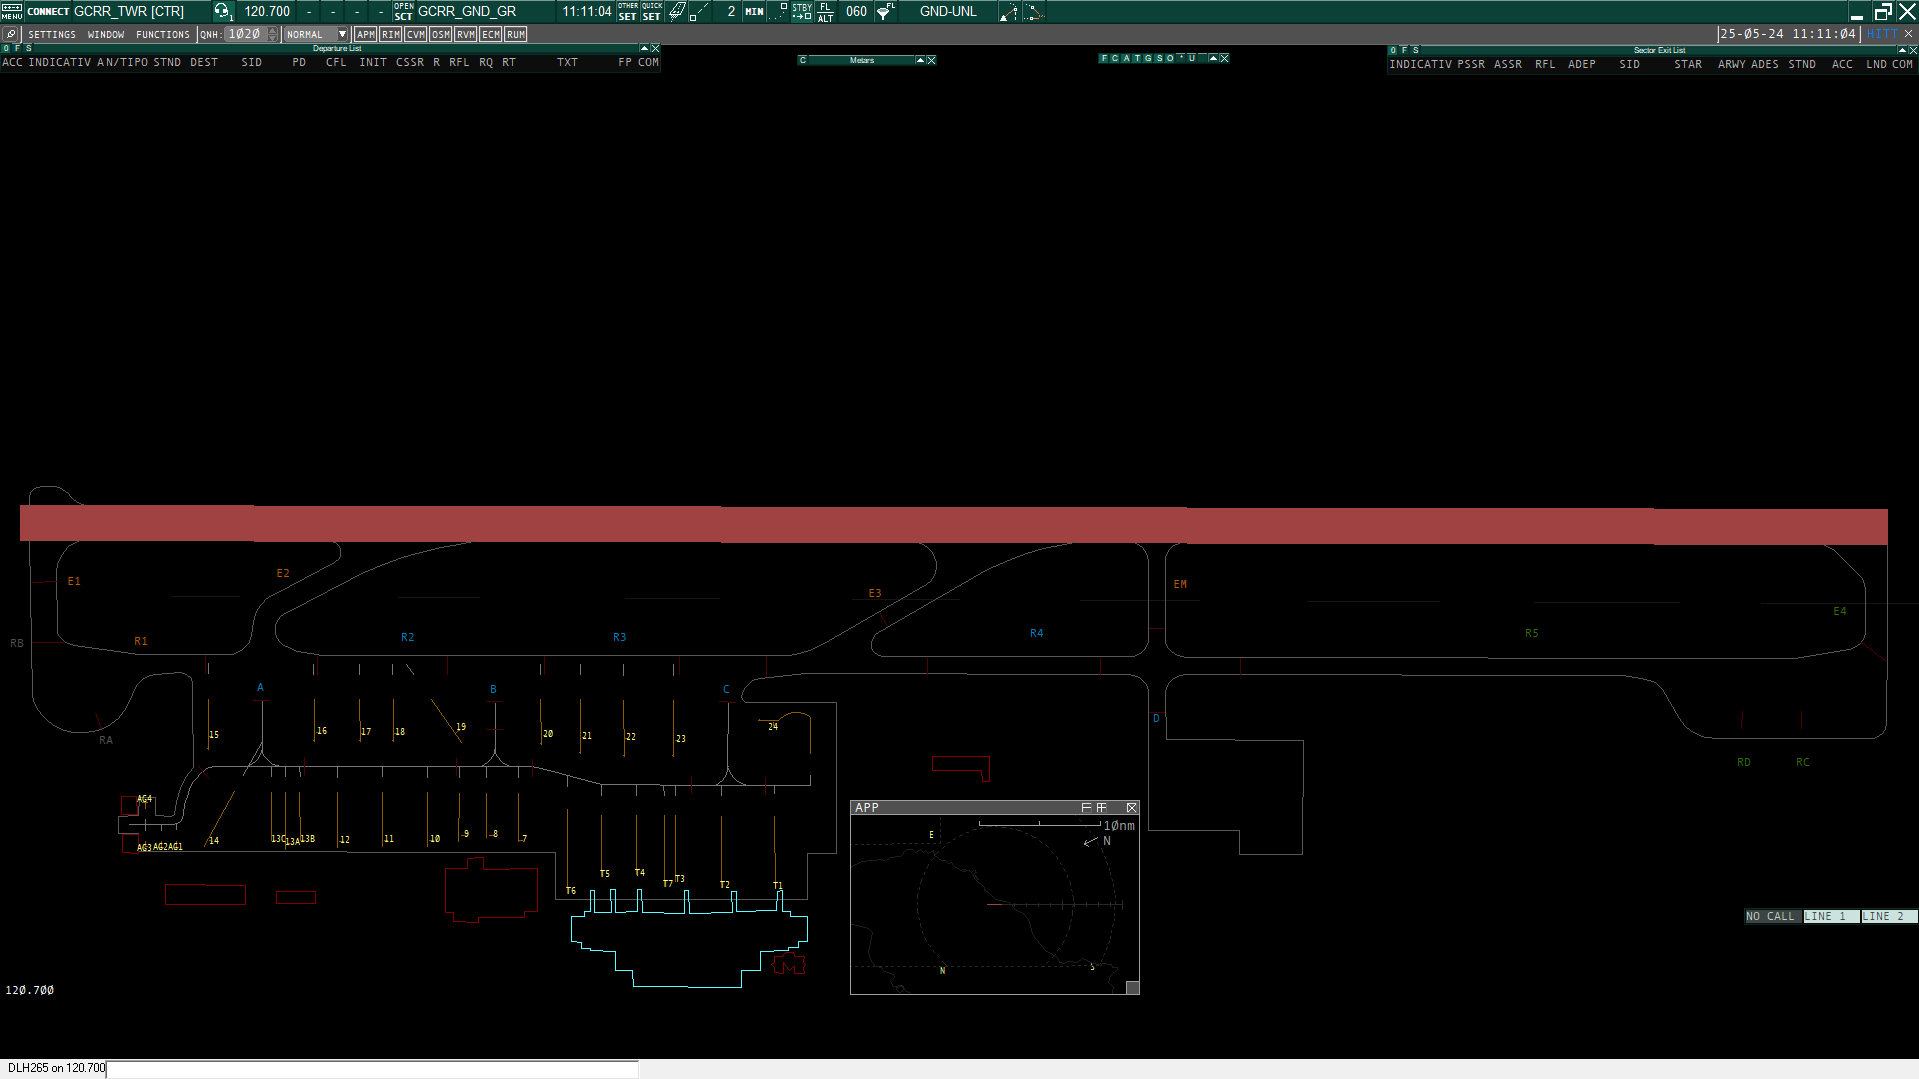
Task: Collapse the FCATGSO window arrow
Action: 1213,58
